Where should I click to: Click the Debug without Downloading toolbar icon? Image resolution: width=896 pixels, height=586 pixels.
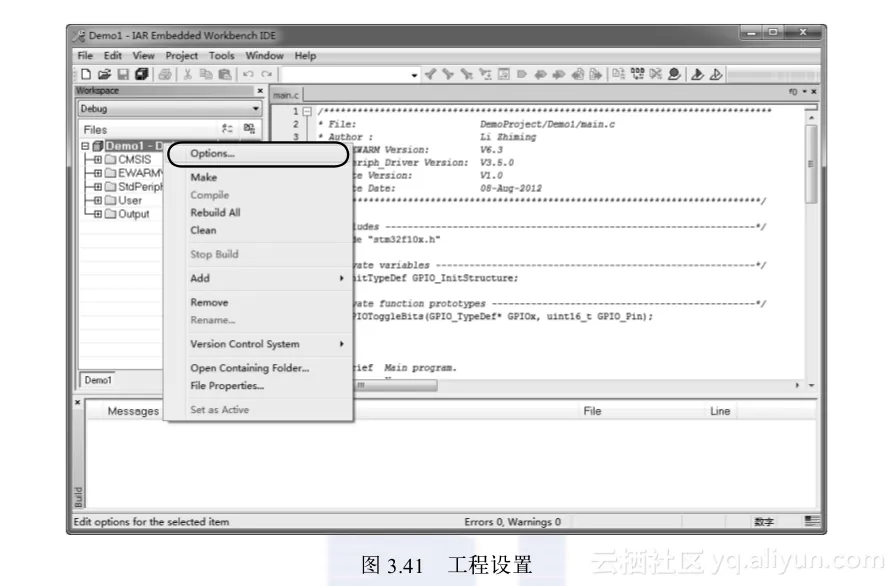click(x=715, y=74)
